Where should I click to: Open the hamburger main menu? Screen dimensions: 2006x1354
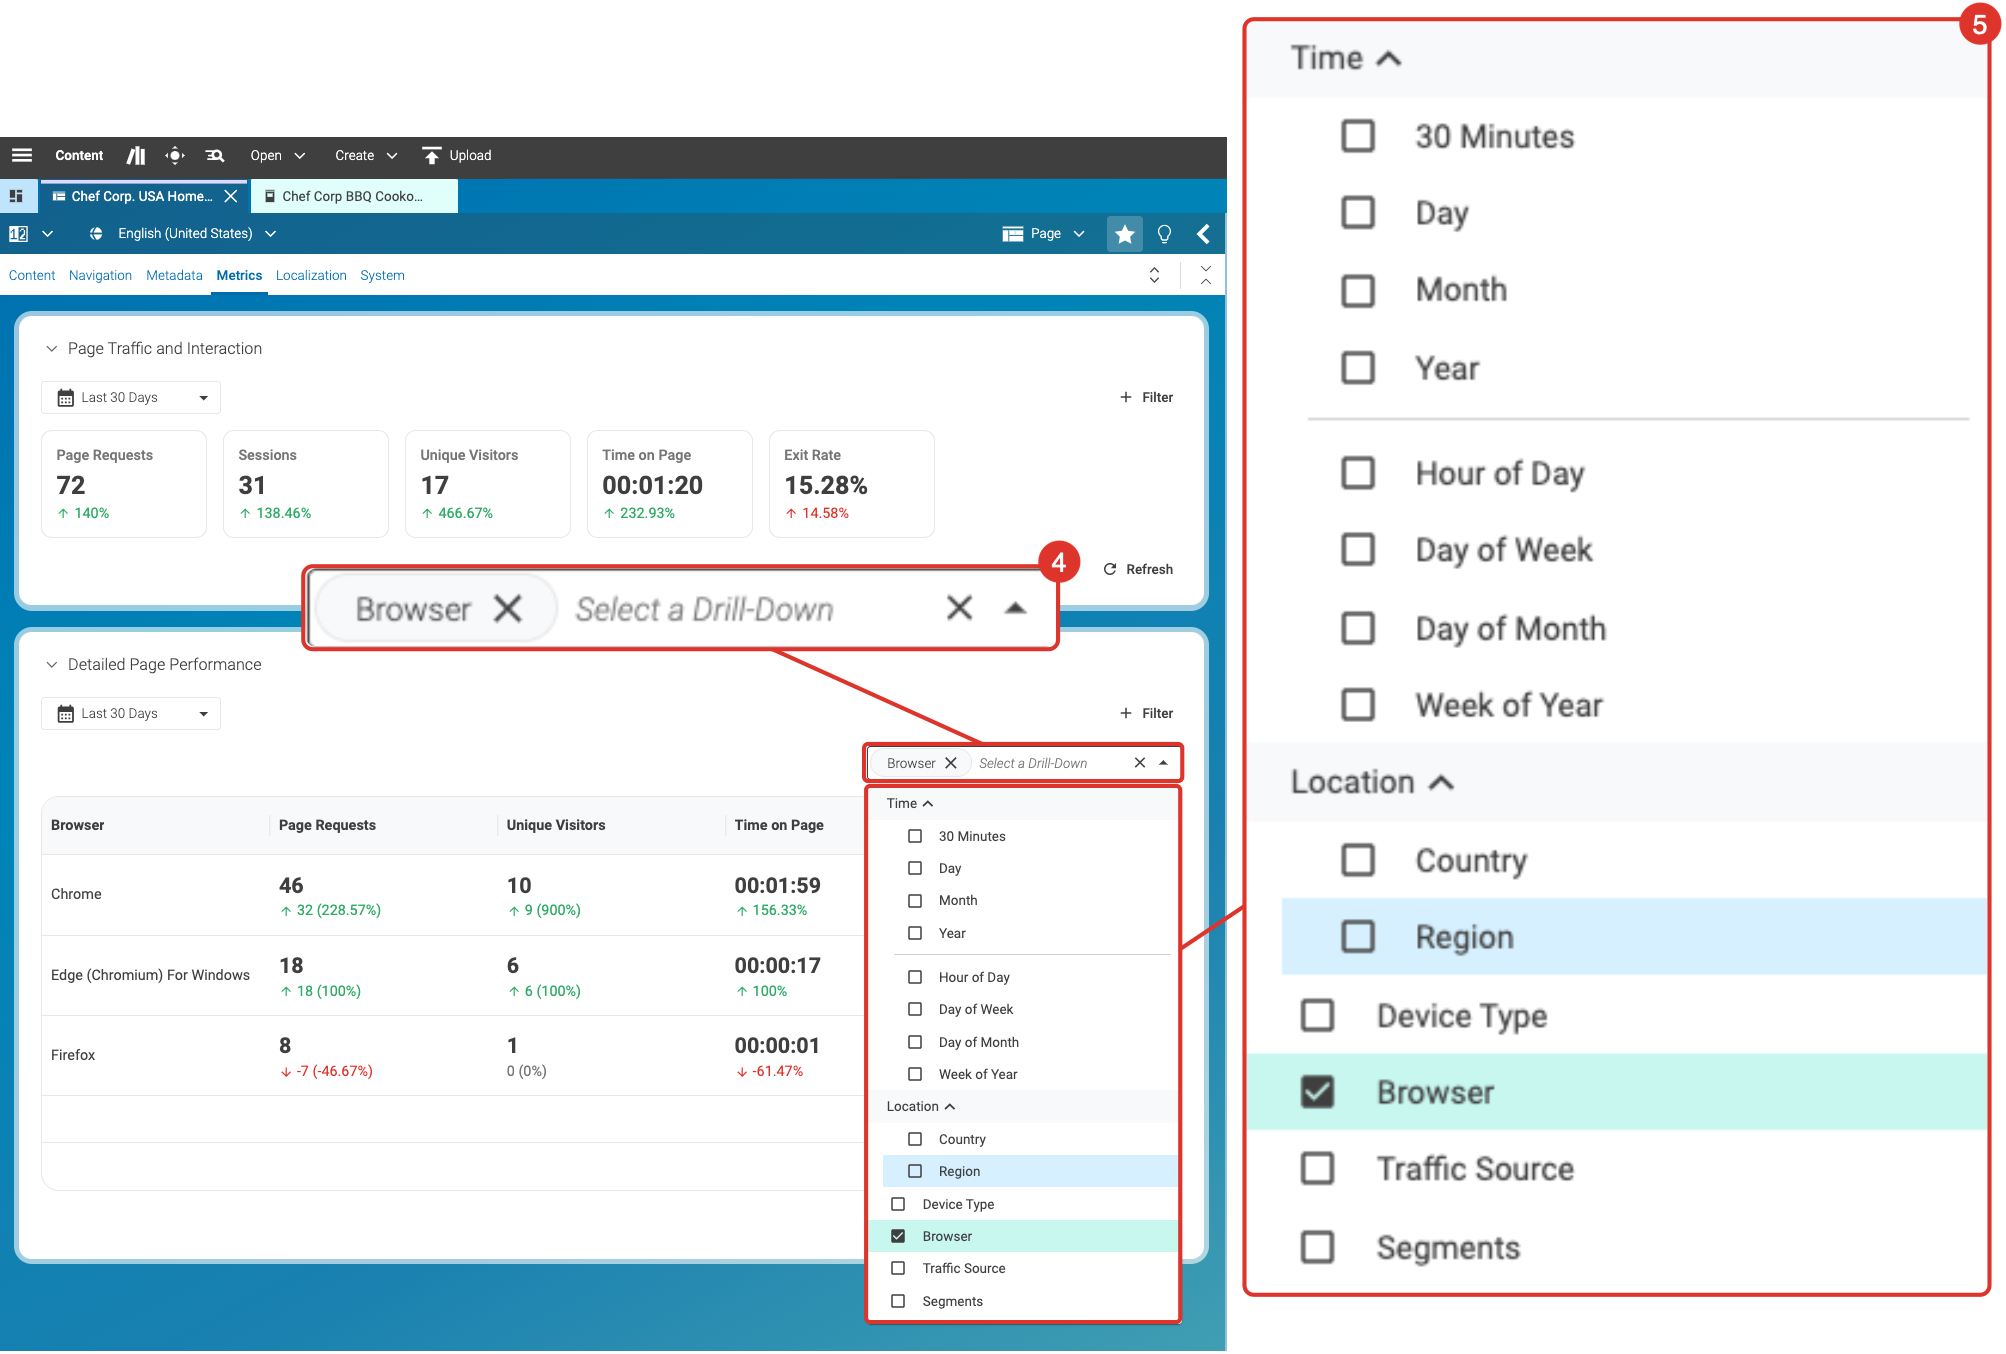tap(22, 155)
